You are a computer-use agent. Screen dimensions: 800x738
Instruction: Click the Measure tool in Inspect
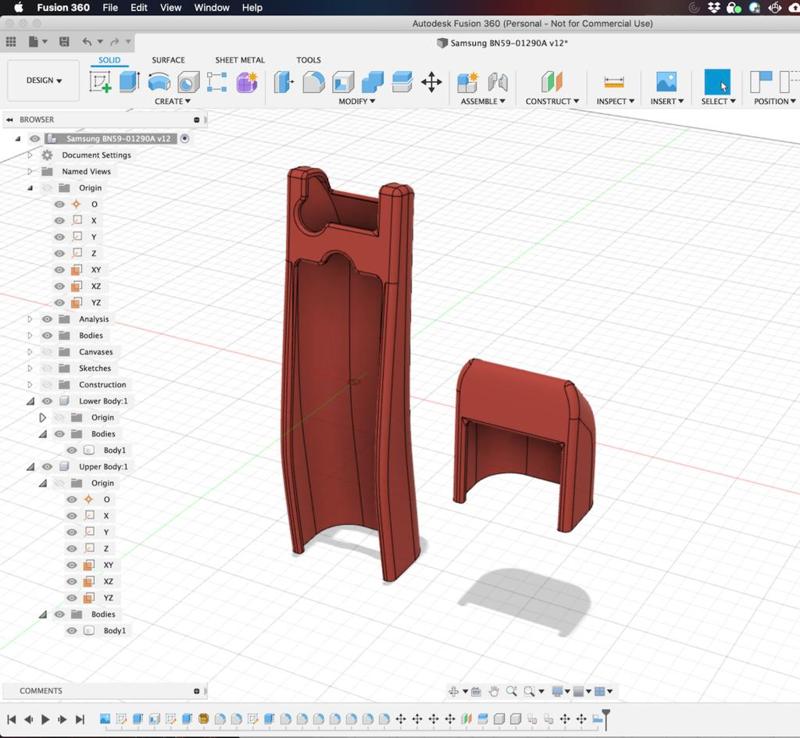click(614, 82)
